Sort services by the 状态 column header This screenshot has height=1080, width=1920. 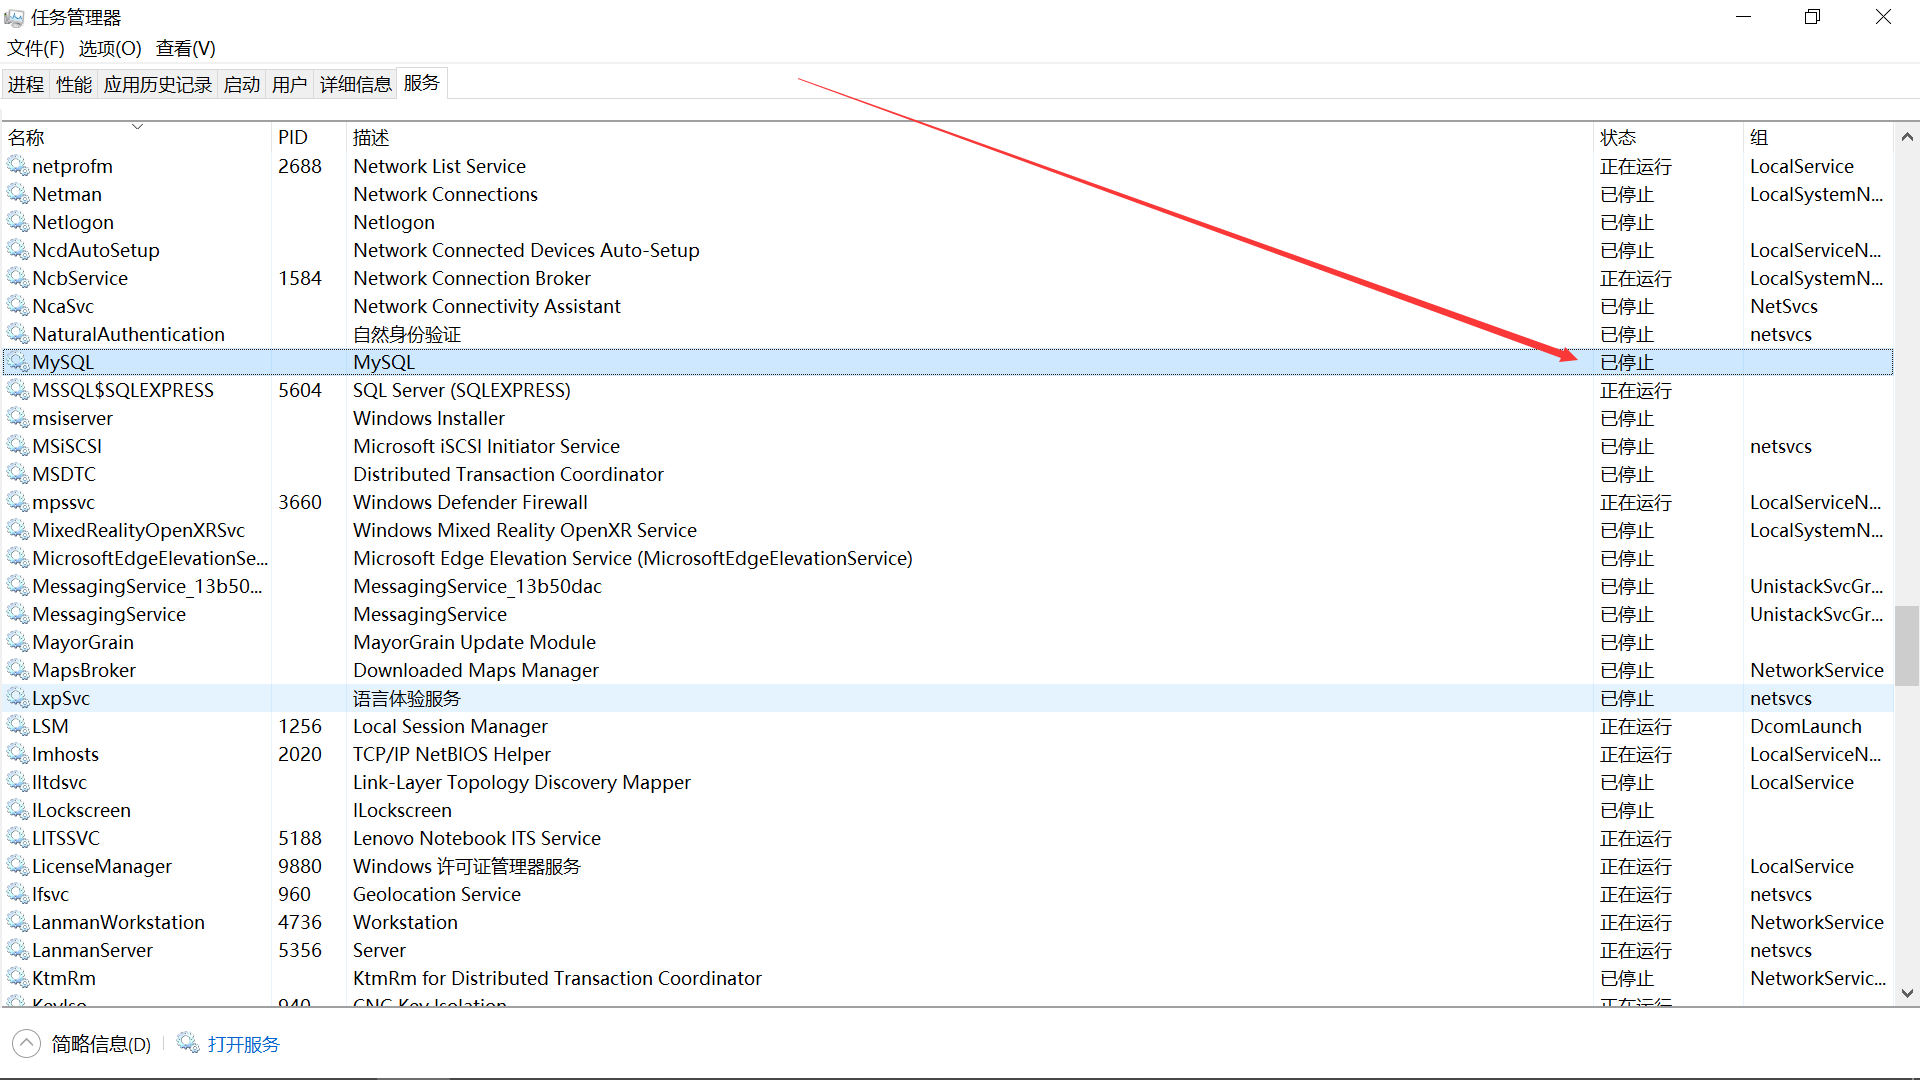point(1618,137)
